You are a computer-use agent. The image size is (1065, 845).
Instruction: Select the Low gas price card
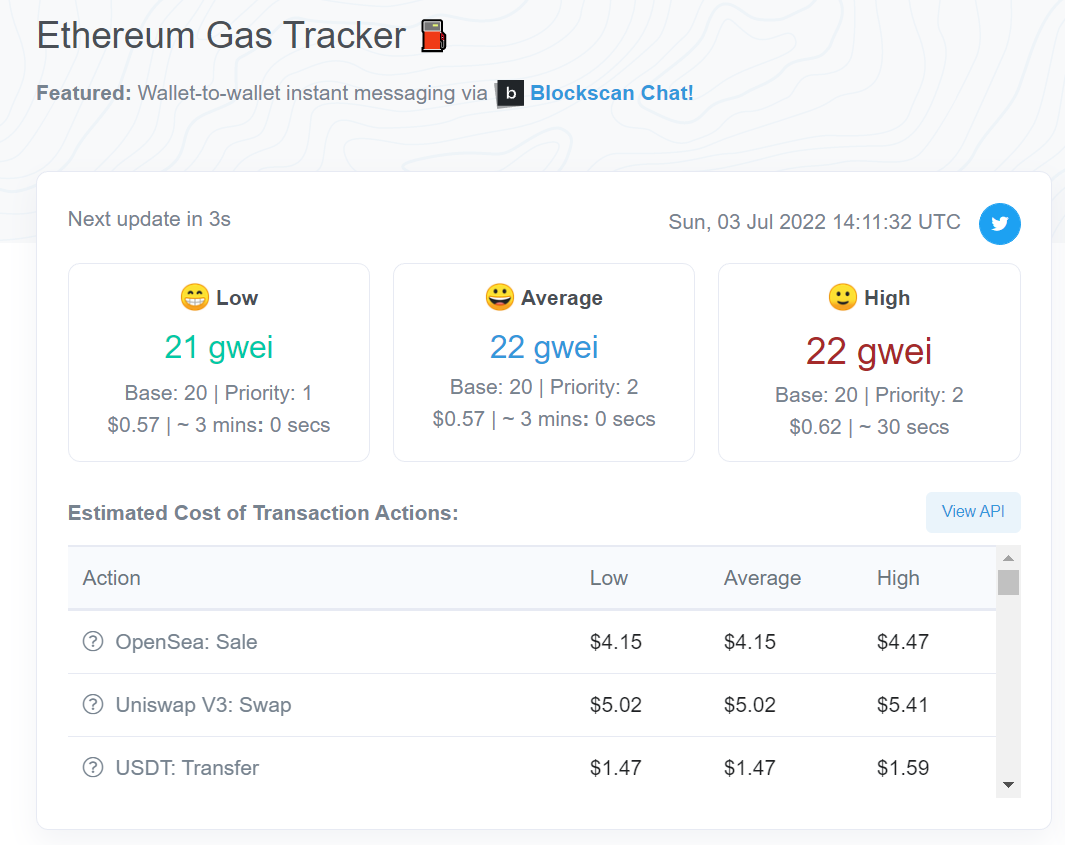(219, 362)
